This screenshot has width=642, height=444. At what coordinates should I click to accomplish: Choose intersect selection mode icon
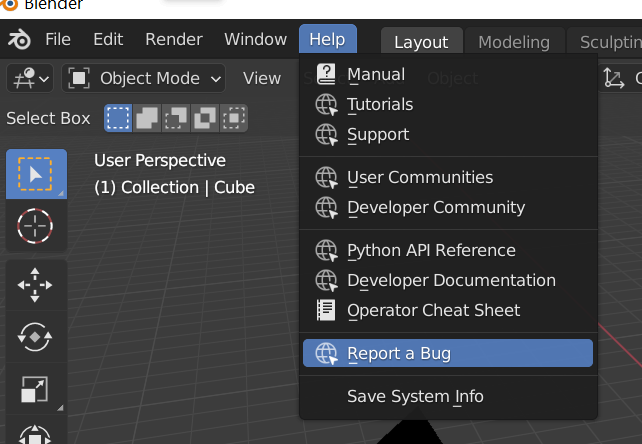(234, 118)
